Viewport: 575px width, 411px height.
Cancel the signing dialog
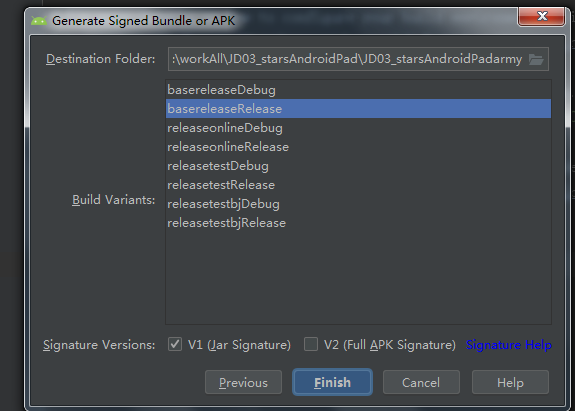[421, 382]
